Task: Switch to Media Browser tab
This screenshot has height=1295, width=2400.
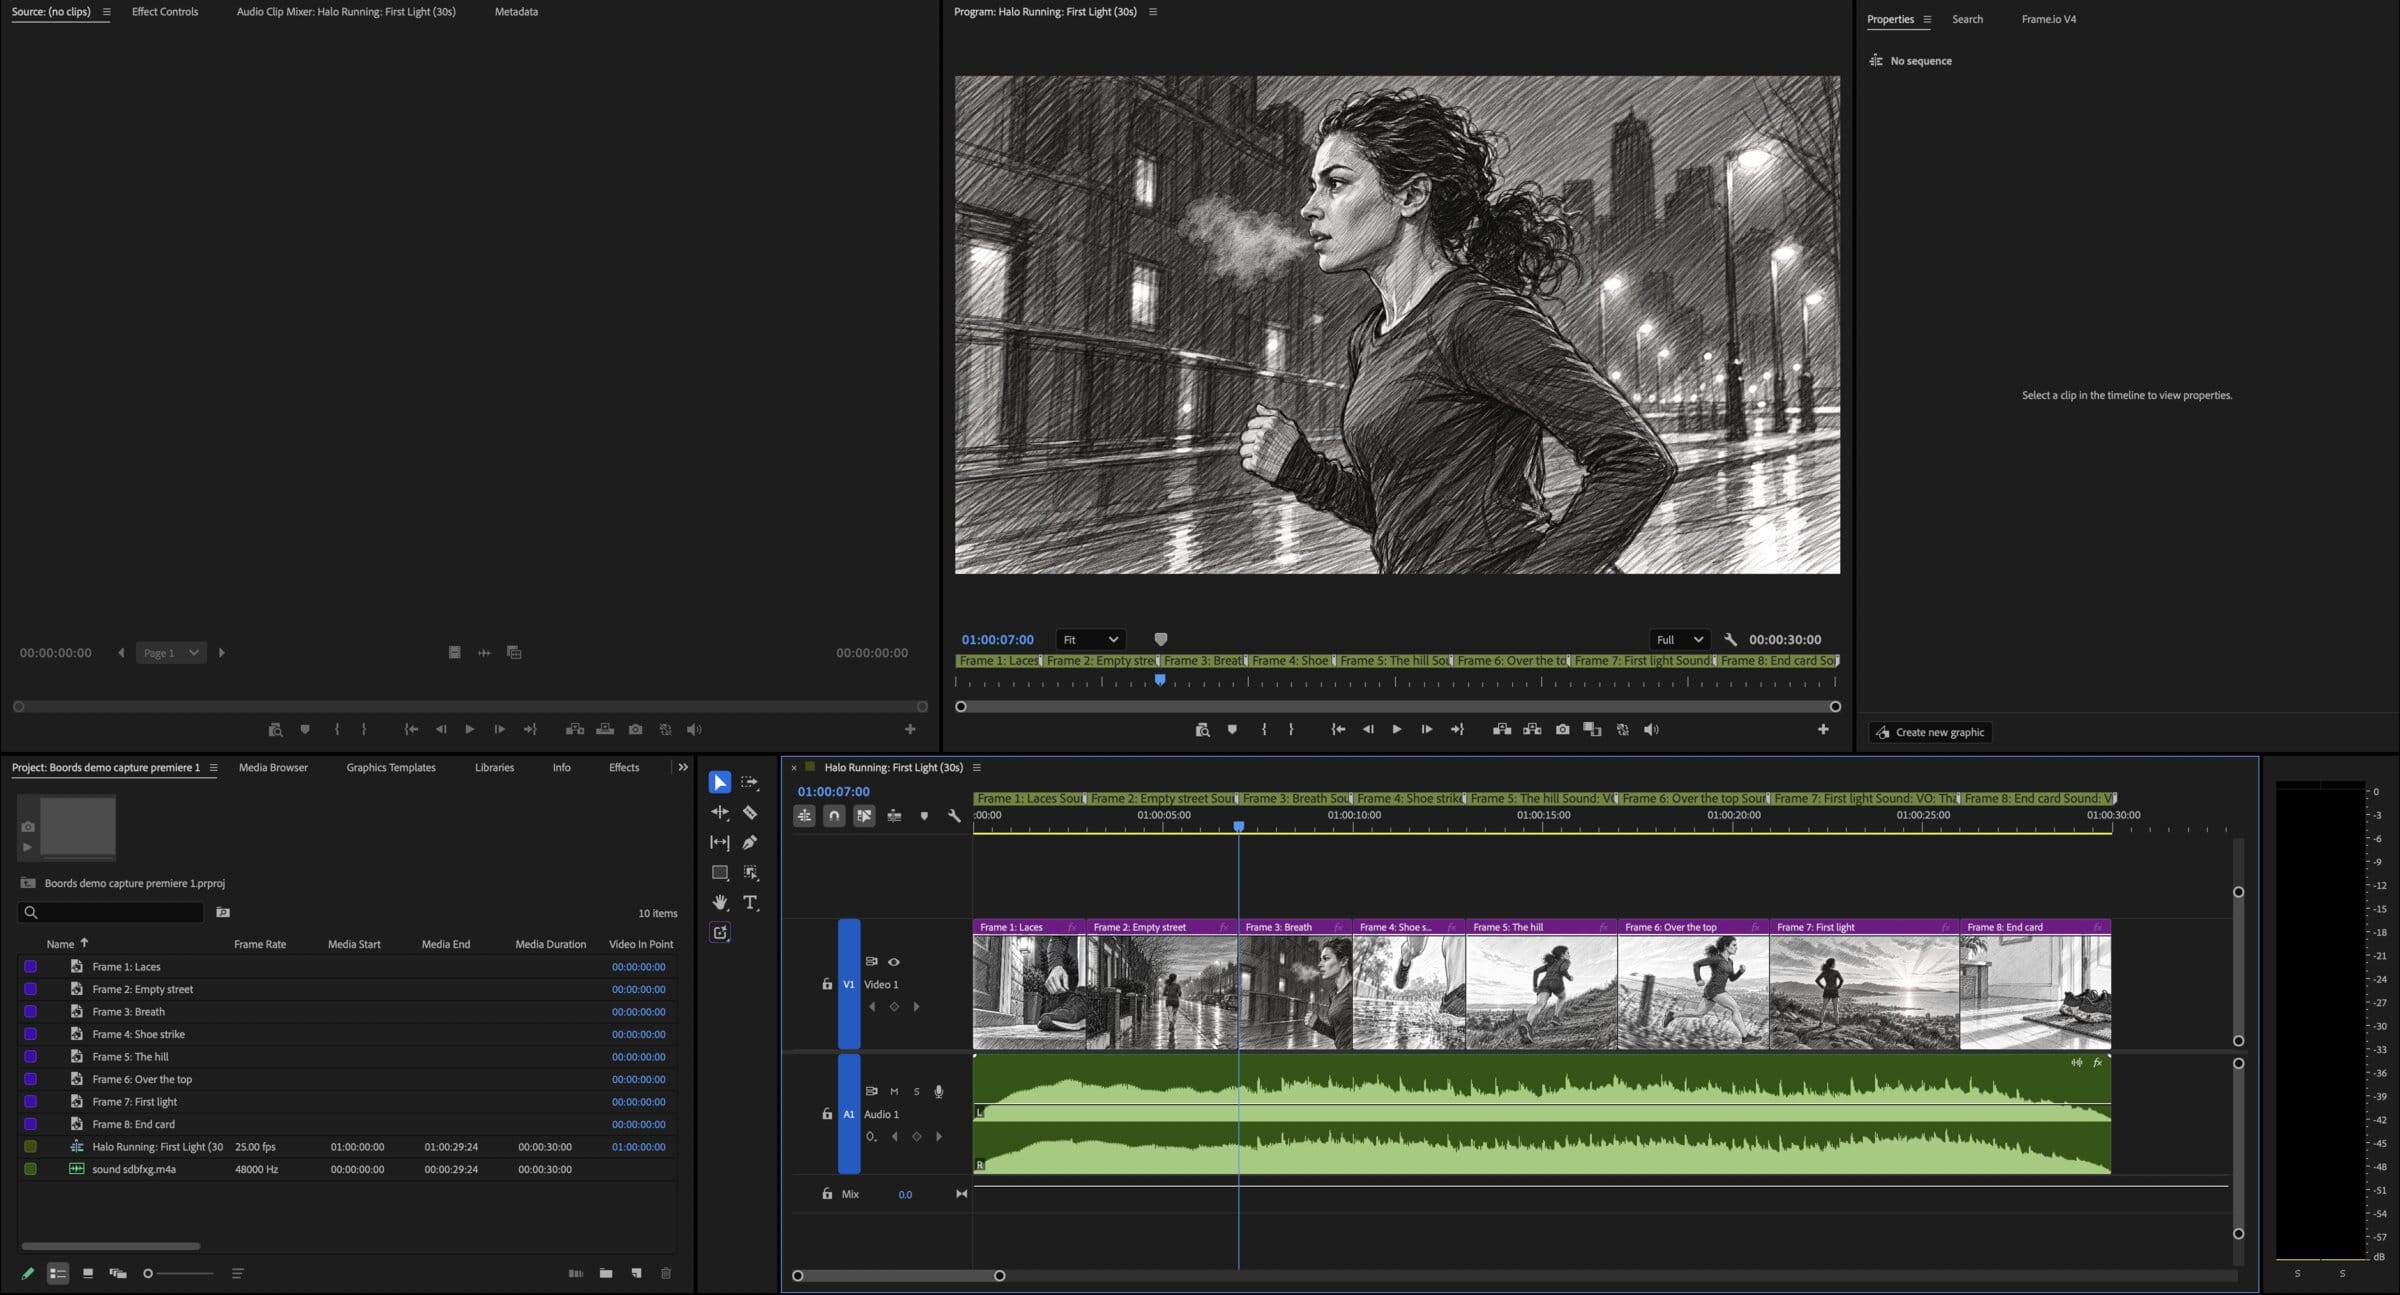Action: [273, 767]
